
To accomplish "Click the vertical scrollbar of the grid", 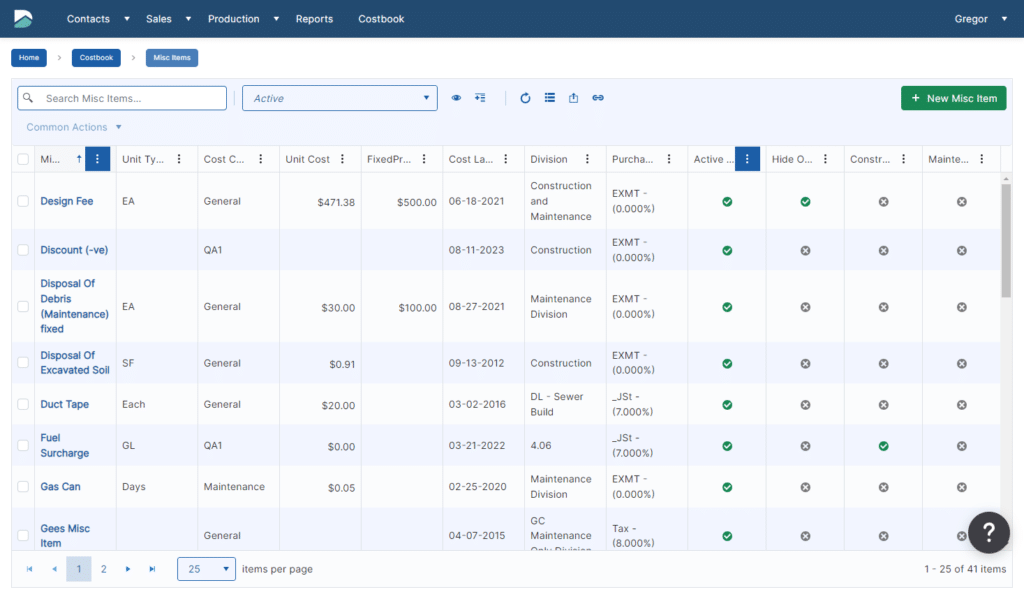I will coord(1006,240).
